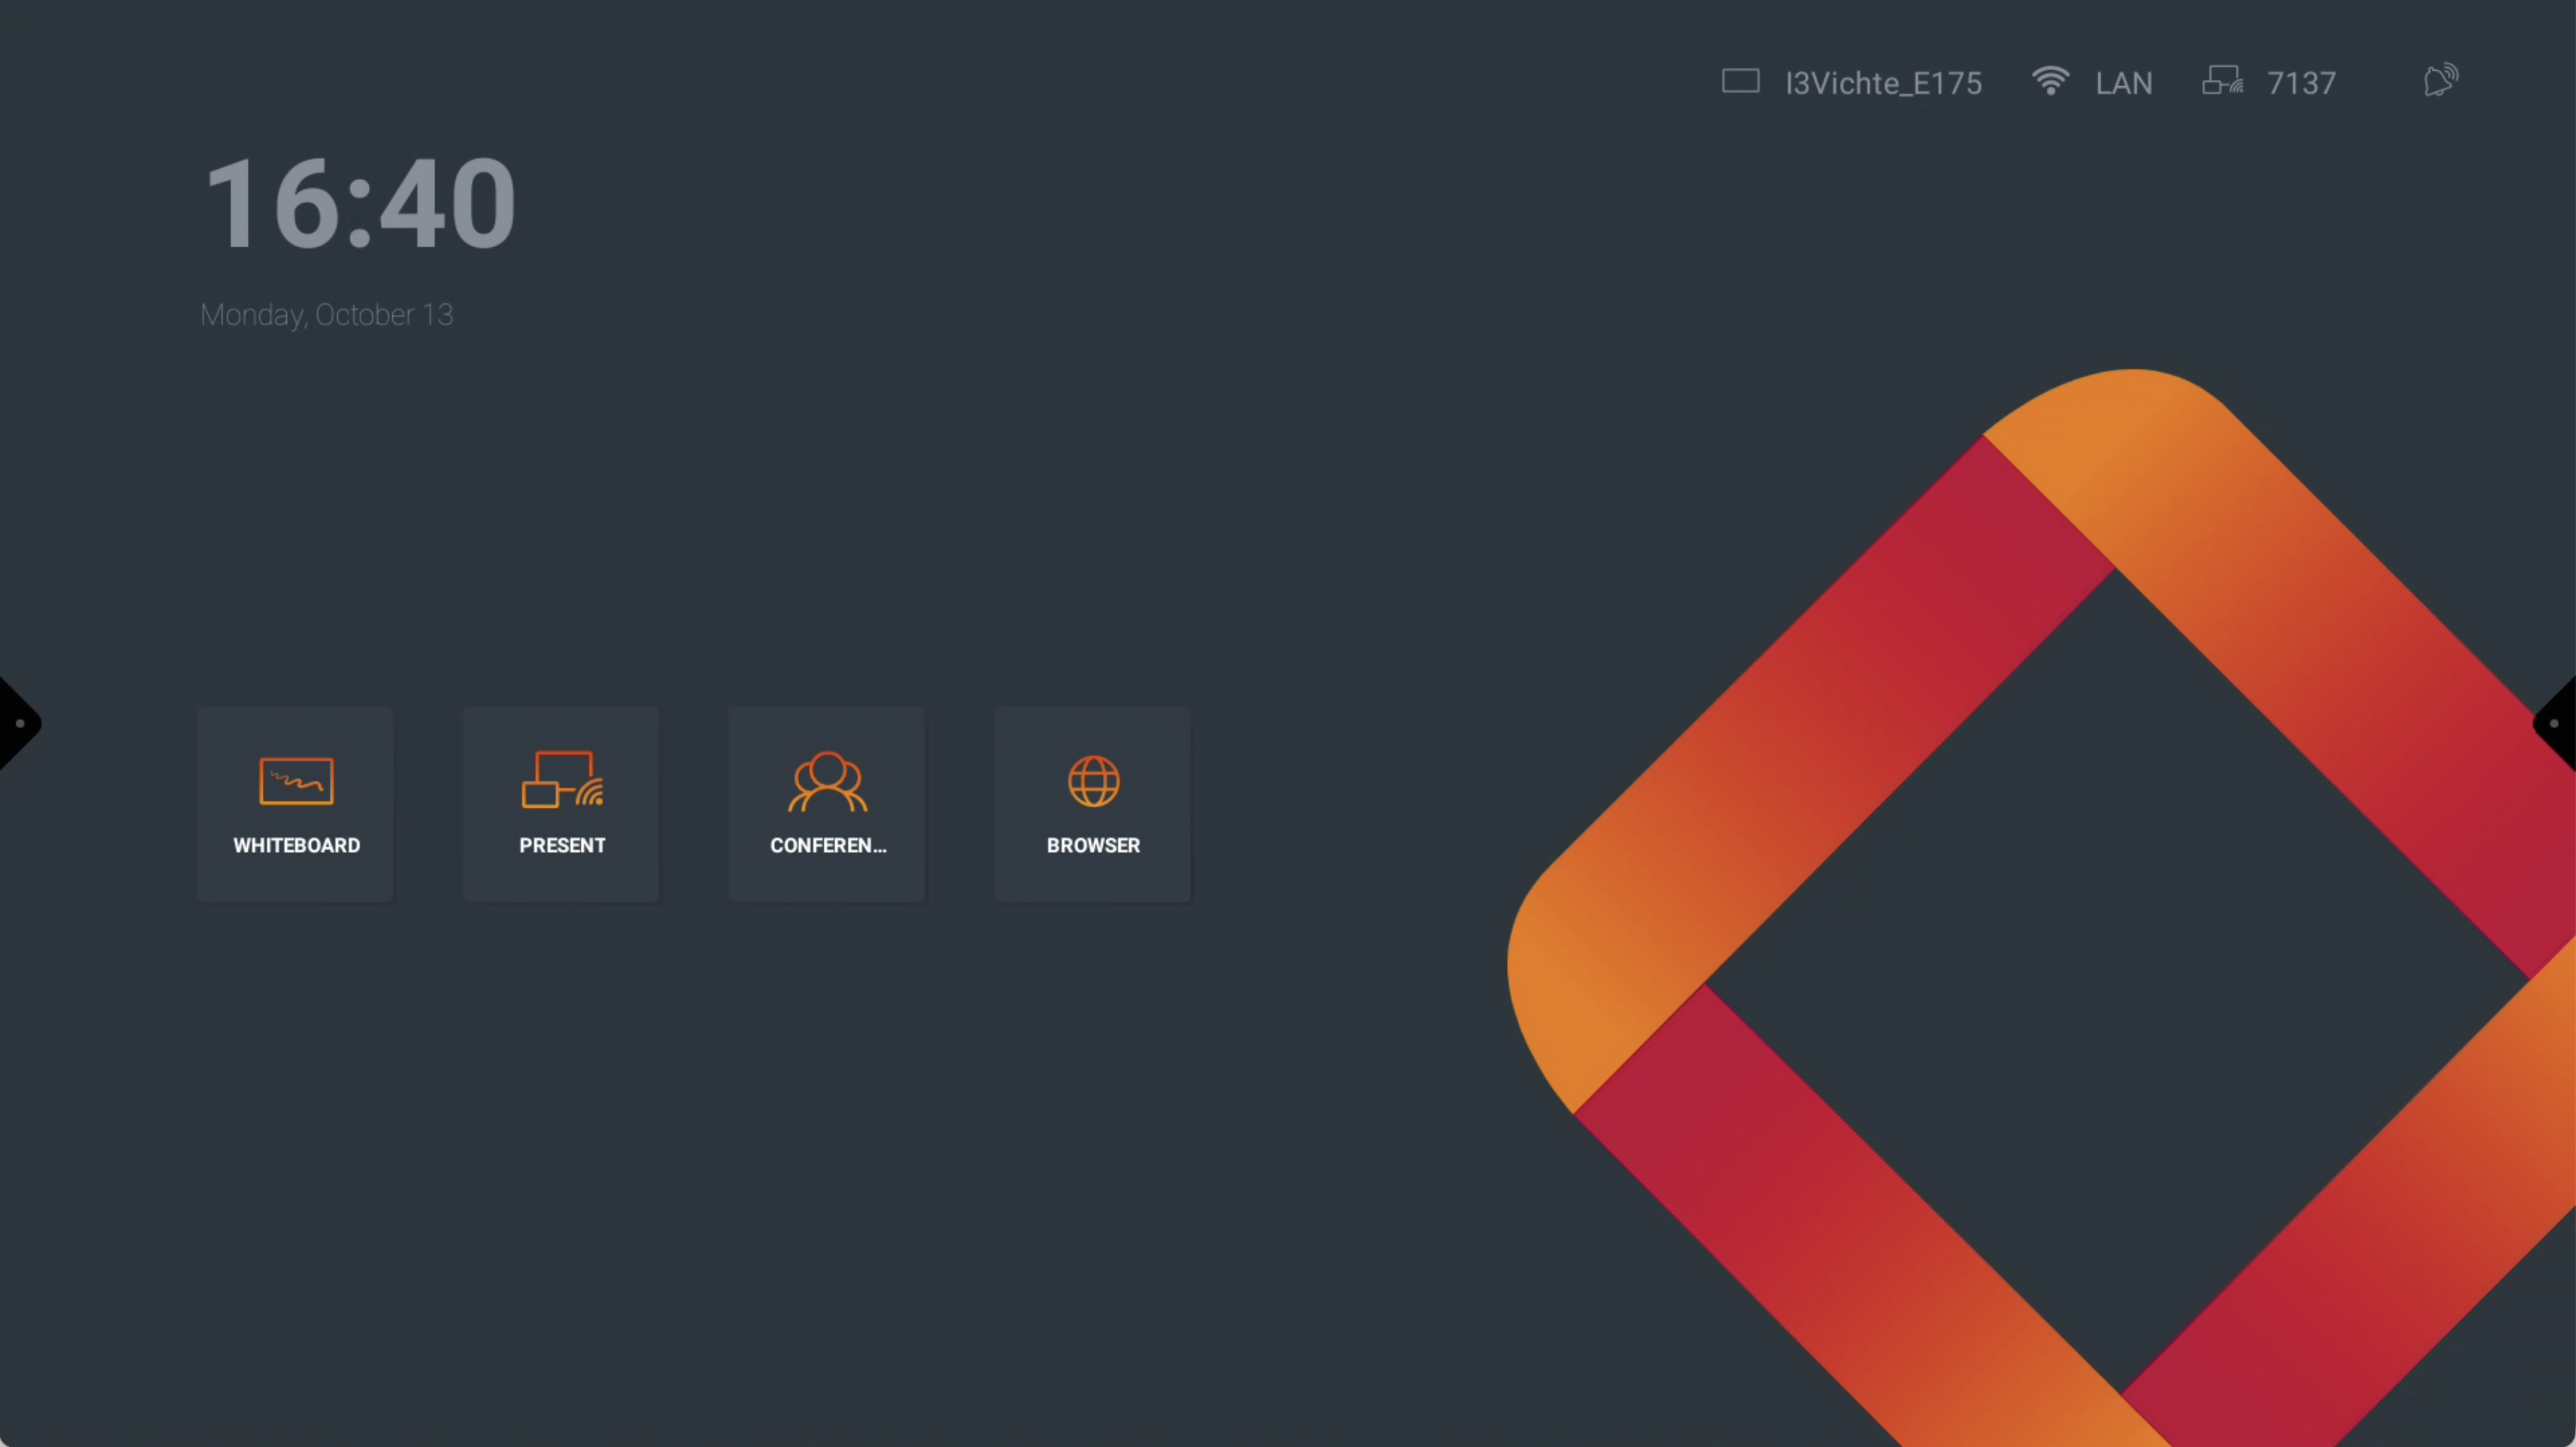
Task: Click the LAN network status text
Action: (2123, 83)
